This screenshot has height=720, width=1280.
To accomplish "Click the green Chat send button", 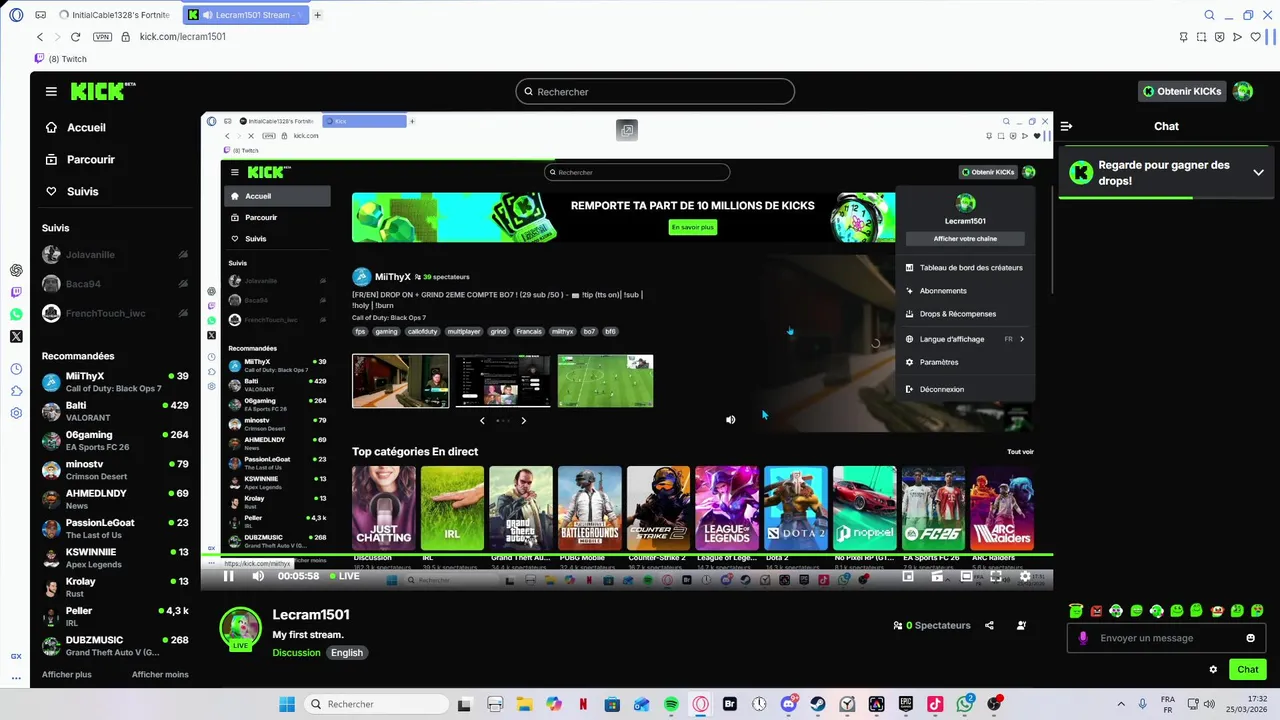I will [x=1247, y=670].
